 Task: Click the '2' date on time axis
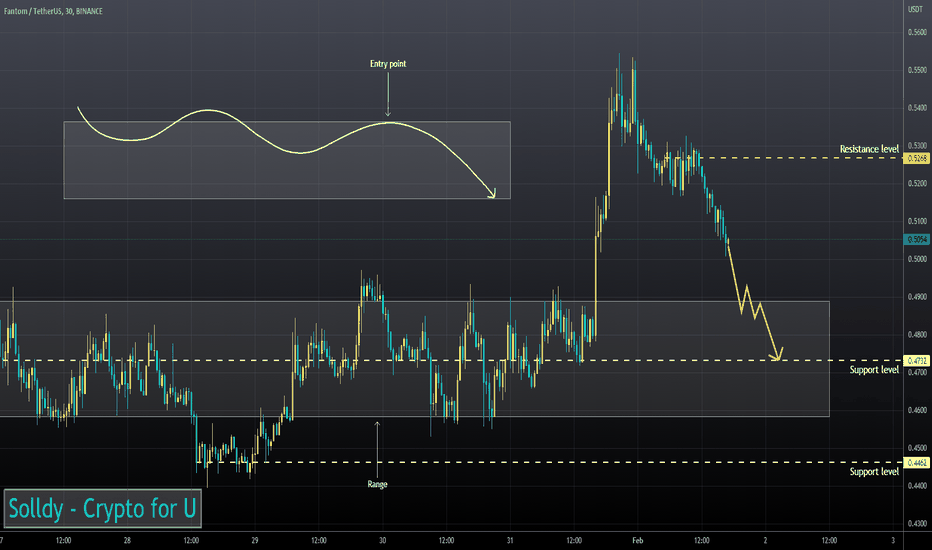[x=766, y=540]
